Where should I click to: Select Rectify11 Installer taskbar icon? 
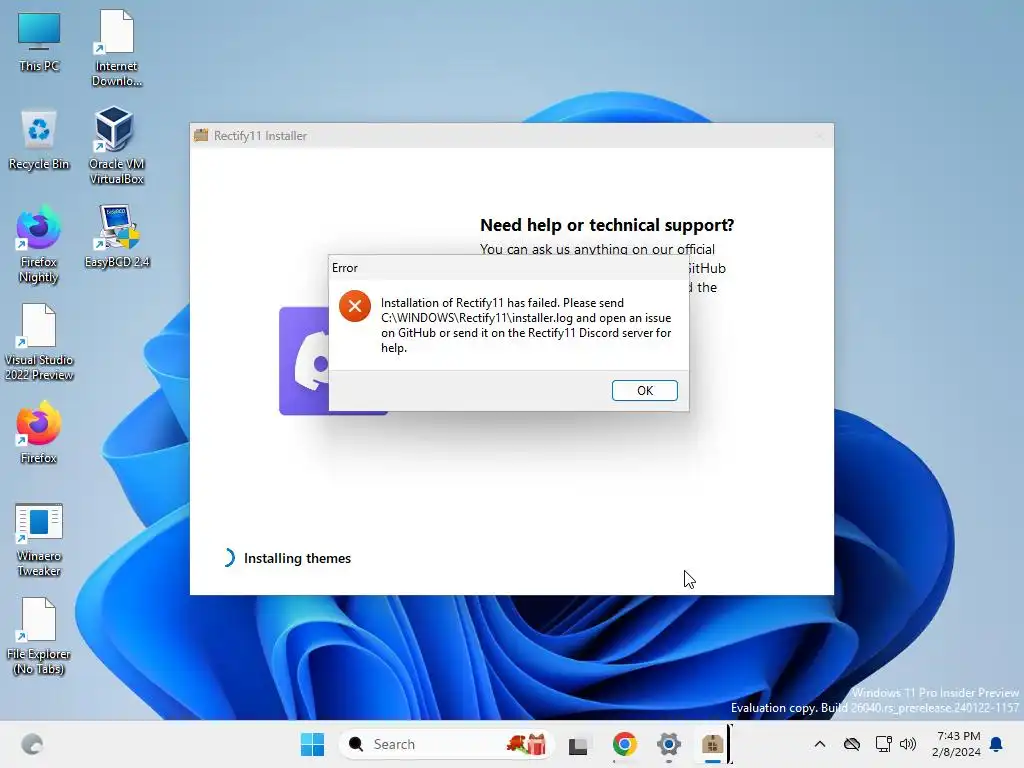[712, 744]
